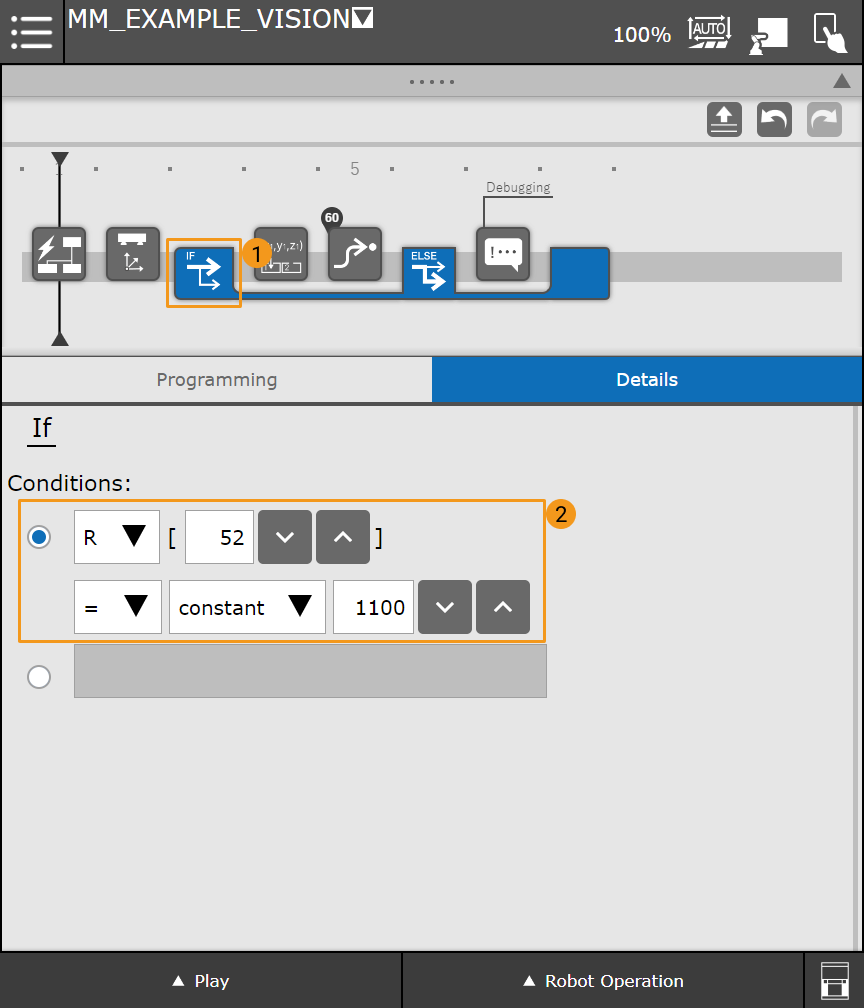Select the Debugging message instruction icon
The image size is (864, 1008).
click(503, 254)
